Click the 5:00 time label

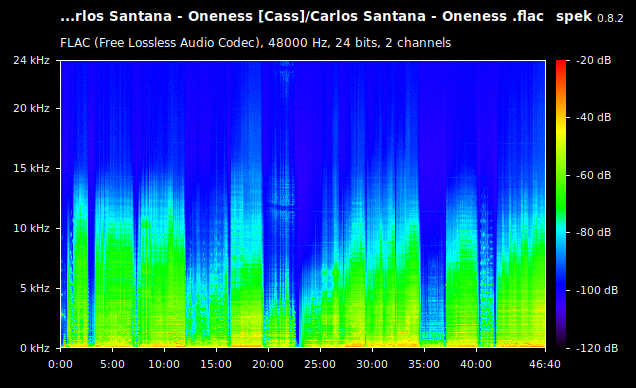[x=112, y=364]
